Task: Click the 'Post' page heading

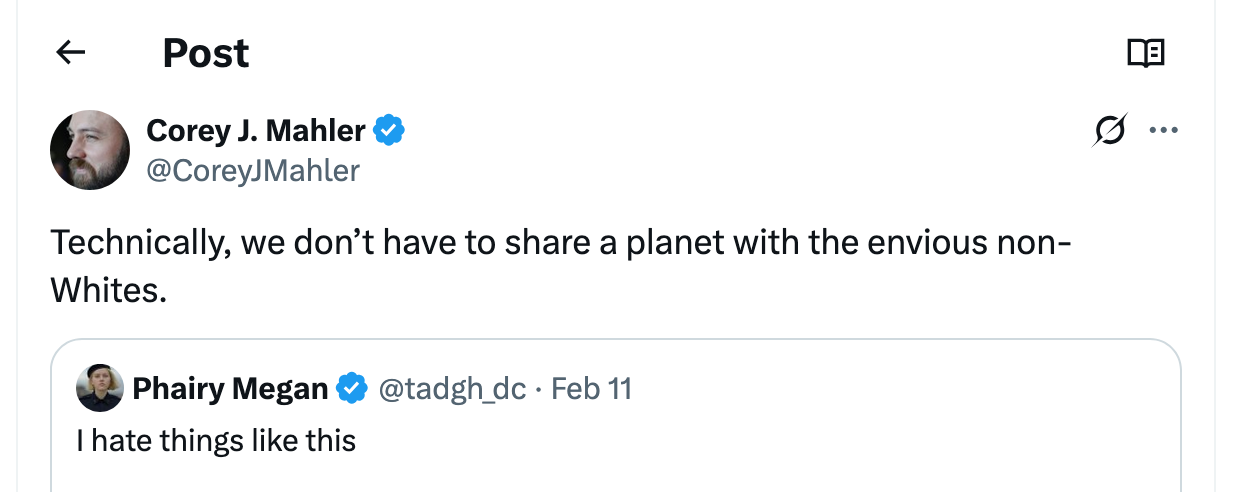Action: 206,53
